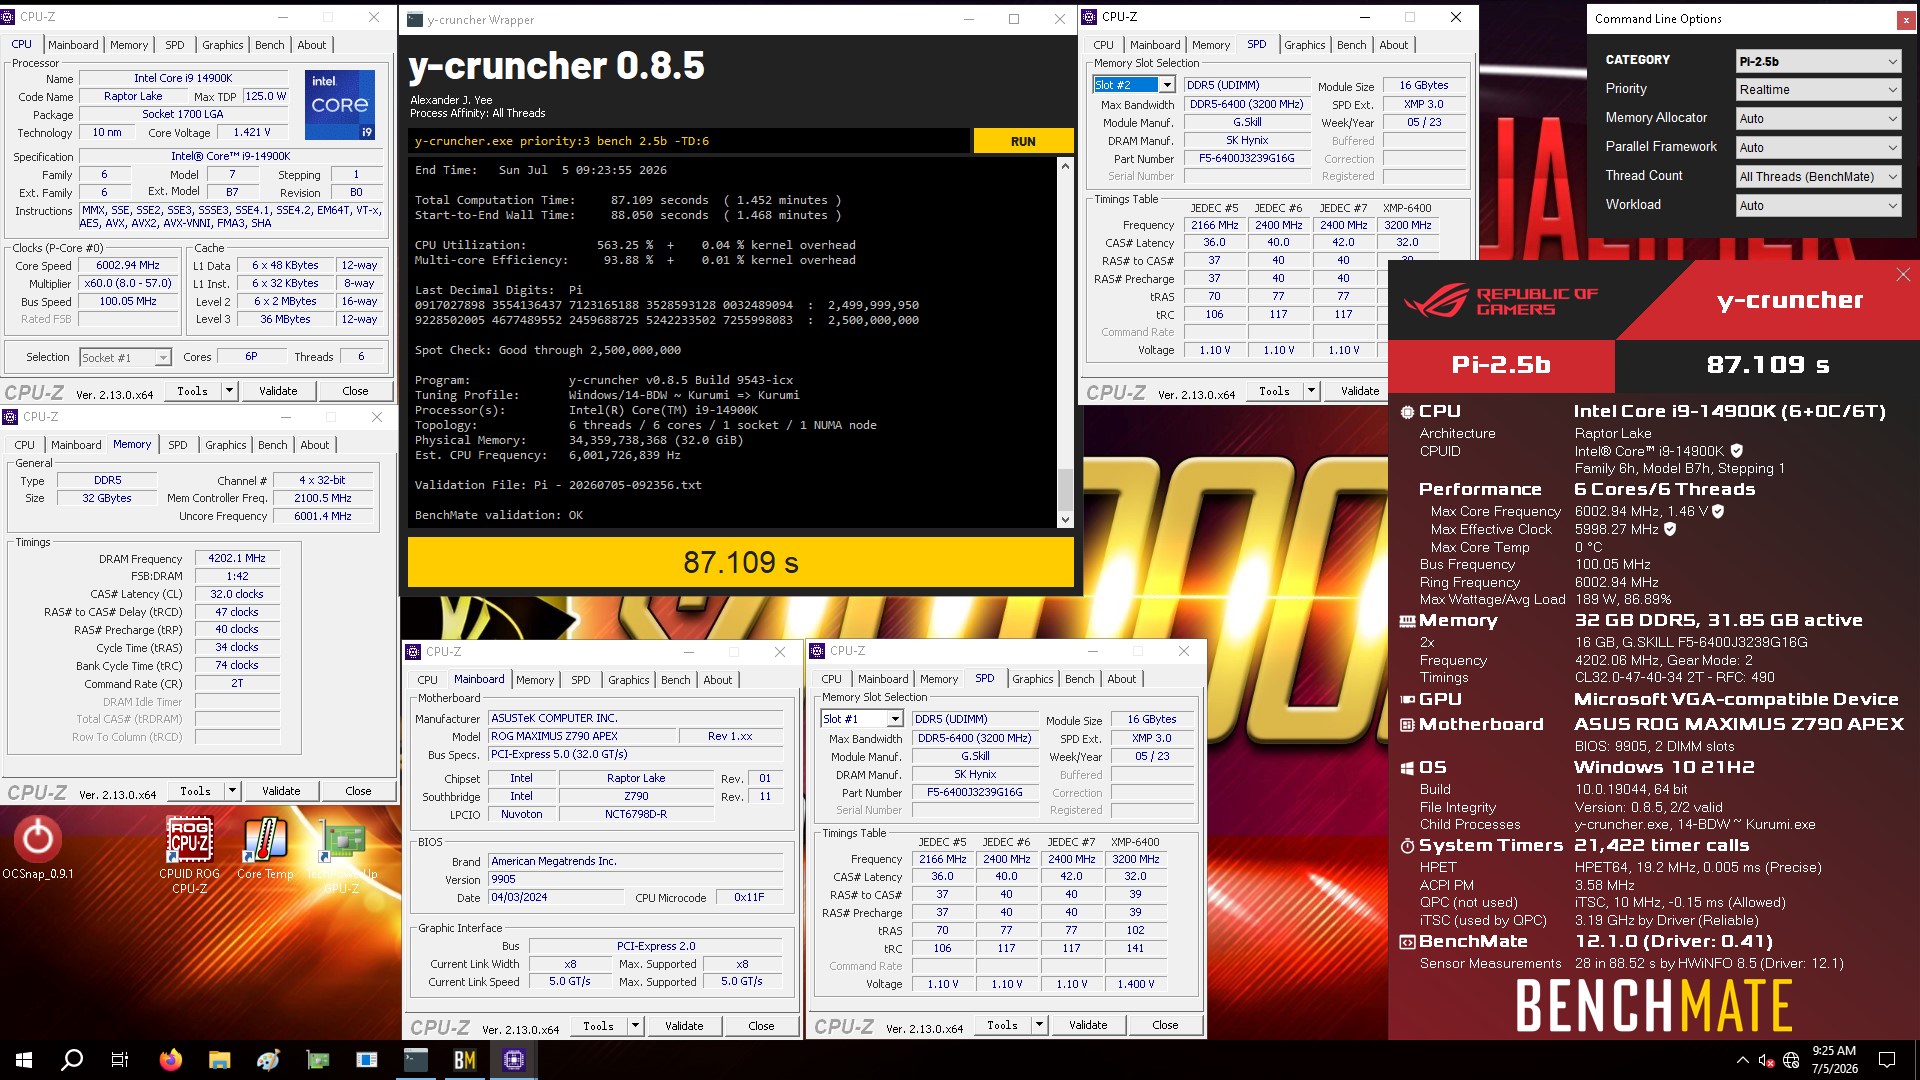The width and height of the screenshot is (1920, 1080).
Task: Click BenchMate validation: OK line
Action: coord(499,515)
